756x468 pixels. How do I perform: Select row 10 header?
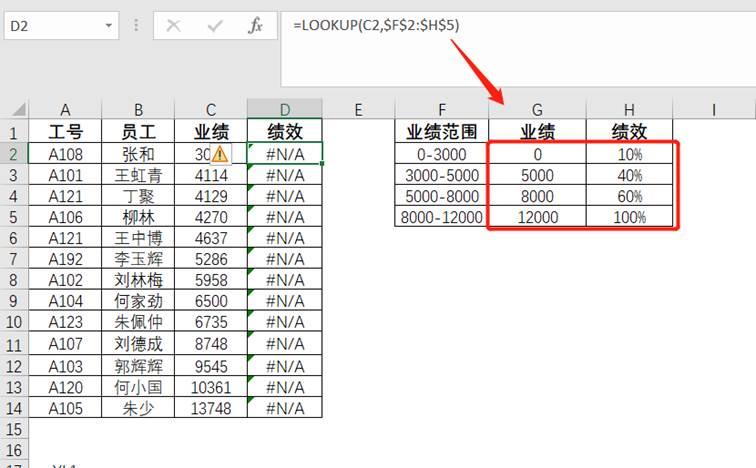[14, 321]
